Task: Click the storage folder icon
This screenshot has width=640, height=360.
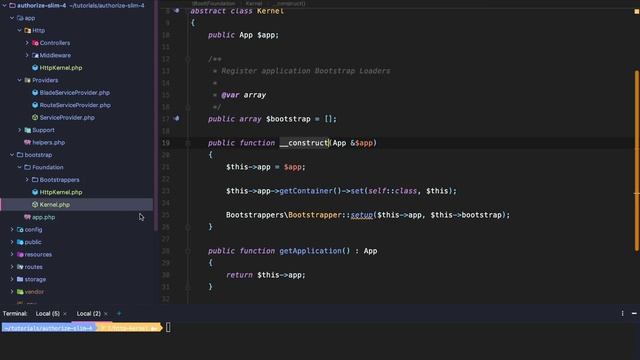Action: coord(20,279)
